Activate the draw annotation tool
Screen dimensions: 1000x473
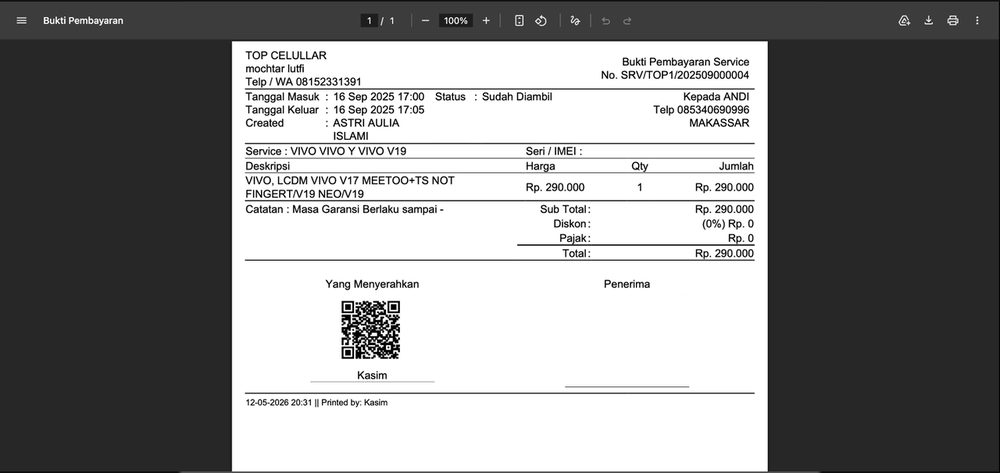click(x=575, y=20)
